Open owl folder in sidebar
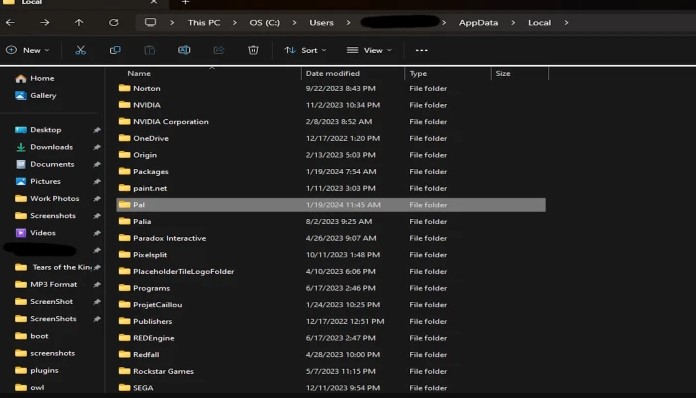The image size is (696, 398). point(29,387)
